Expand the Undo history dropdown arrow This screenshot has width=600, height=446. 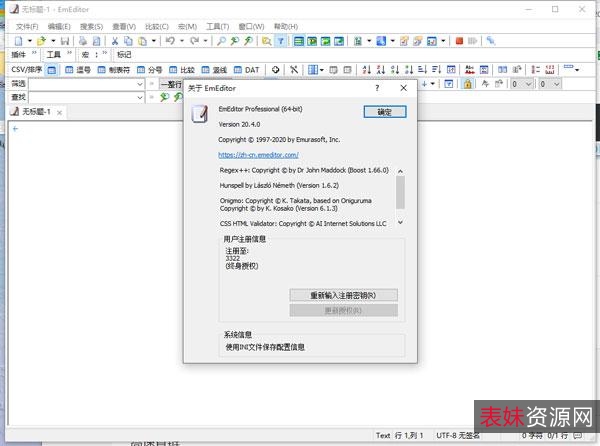click(x=182, y=41)
